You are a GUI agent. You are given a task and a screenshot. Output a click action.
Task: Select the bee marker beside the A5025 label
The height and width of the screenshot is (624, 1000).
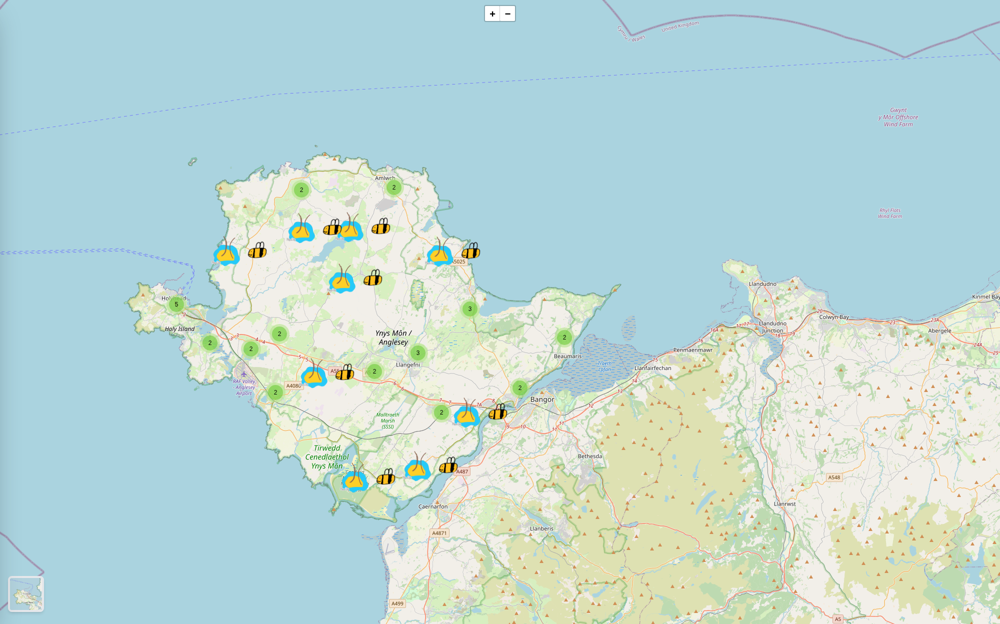(x=470, y=251)
